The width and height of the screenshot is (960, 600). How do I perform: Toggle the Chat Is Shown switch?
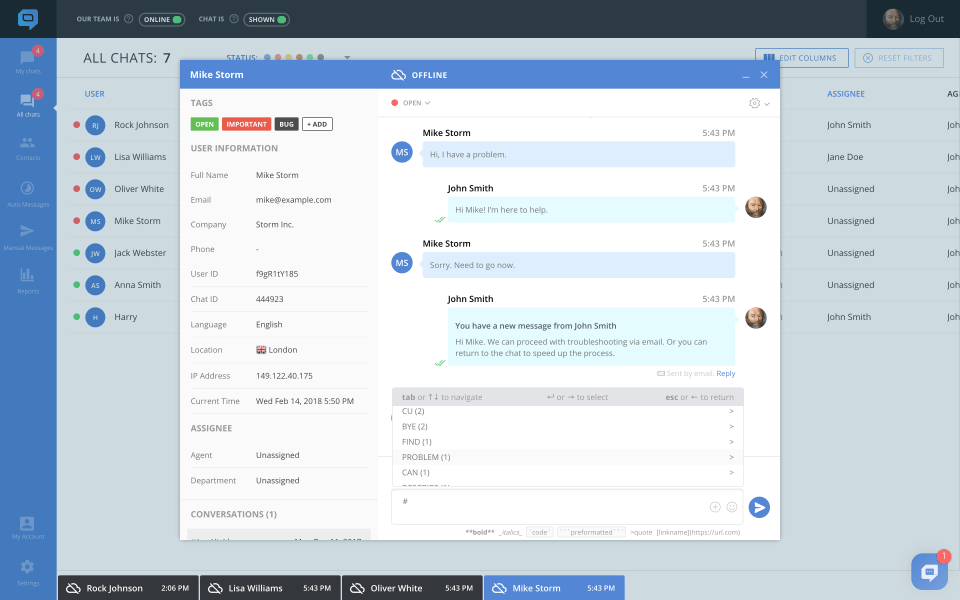coord(266,20)
